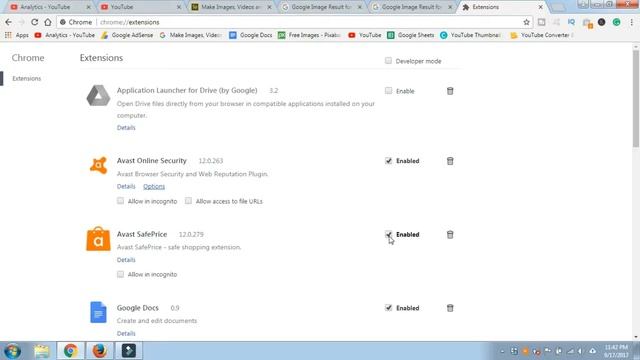Reload the page with the refresh icon
Screen dimensions: 640x360
coord(34,22)
